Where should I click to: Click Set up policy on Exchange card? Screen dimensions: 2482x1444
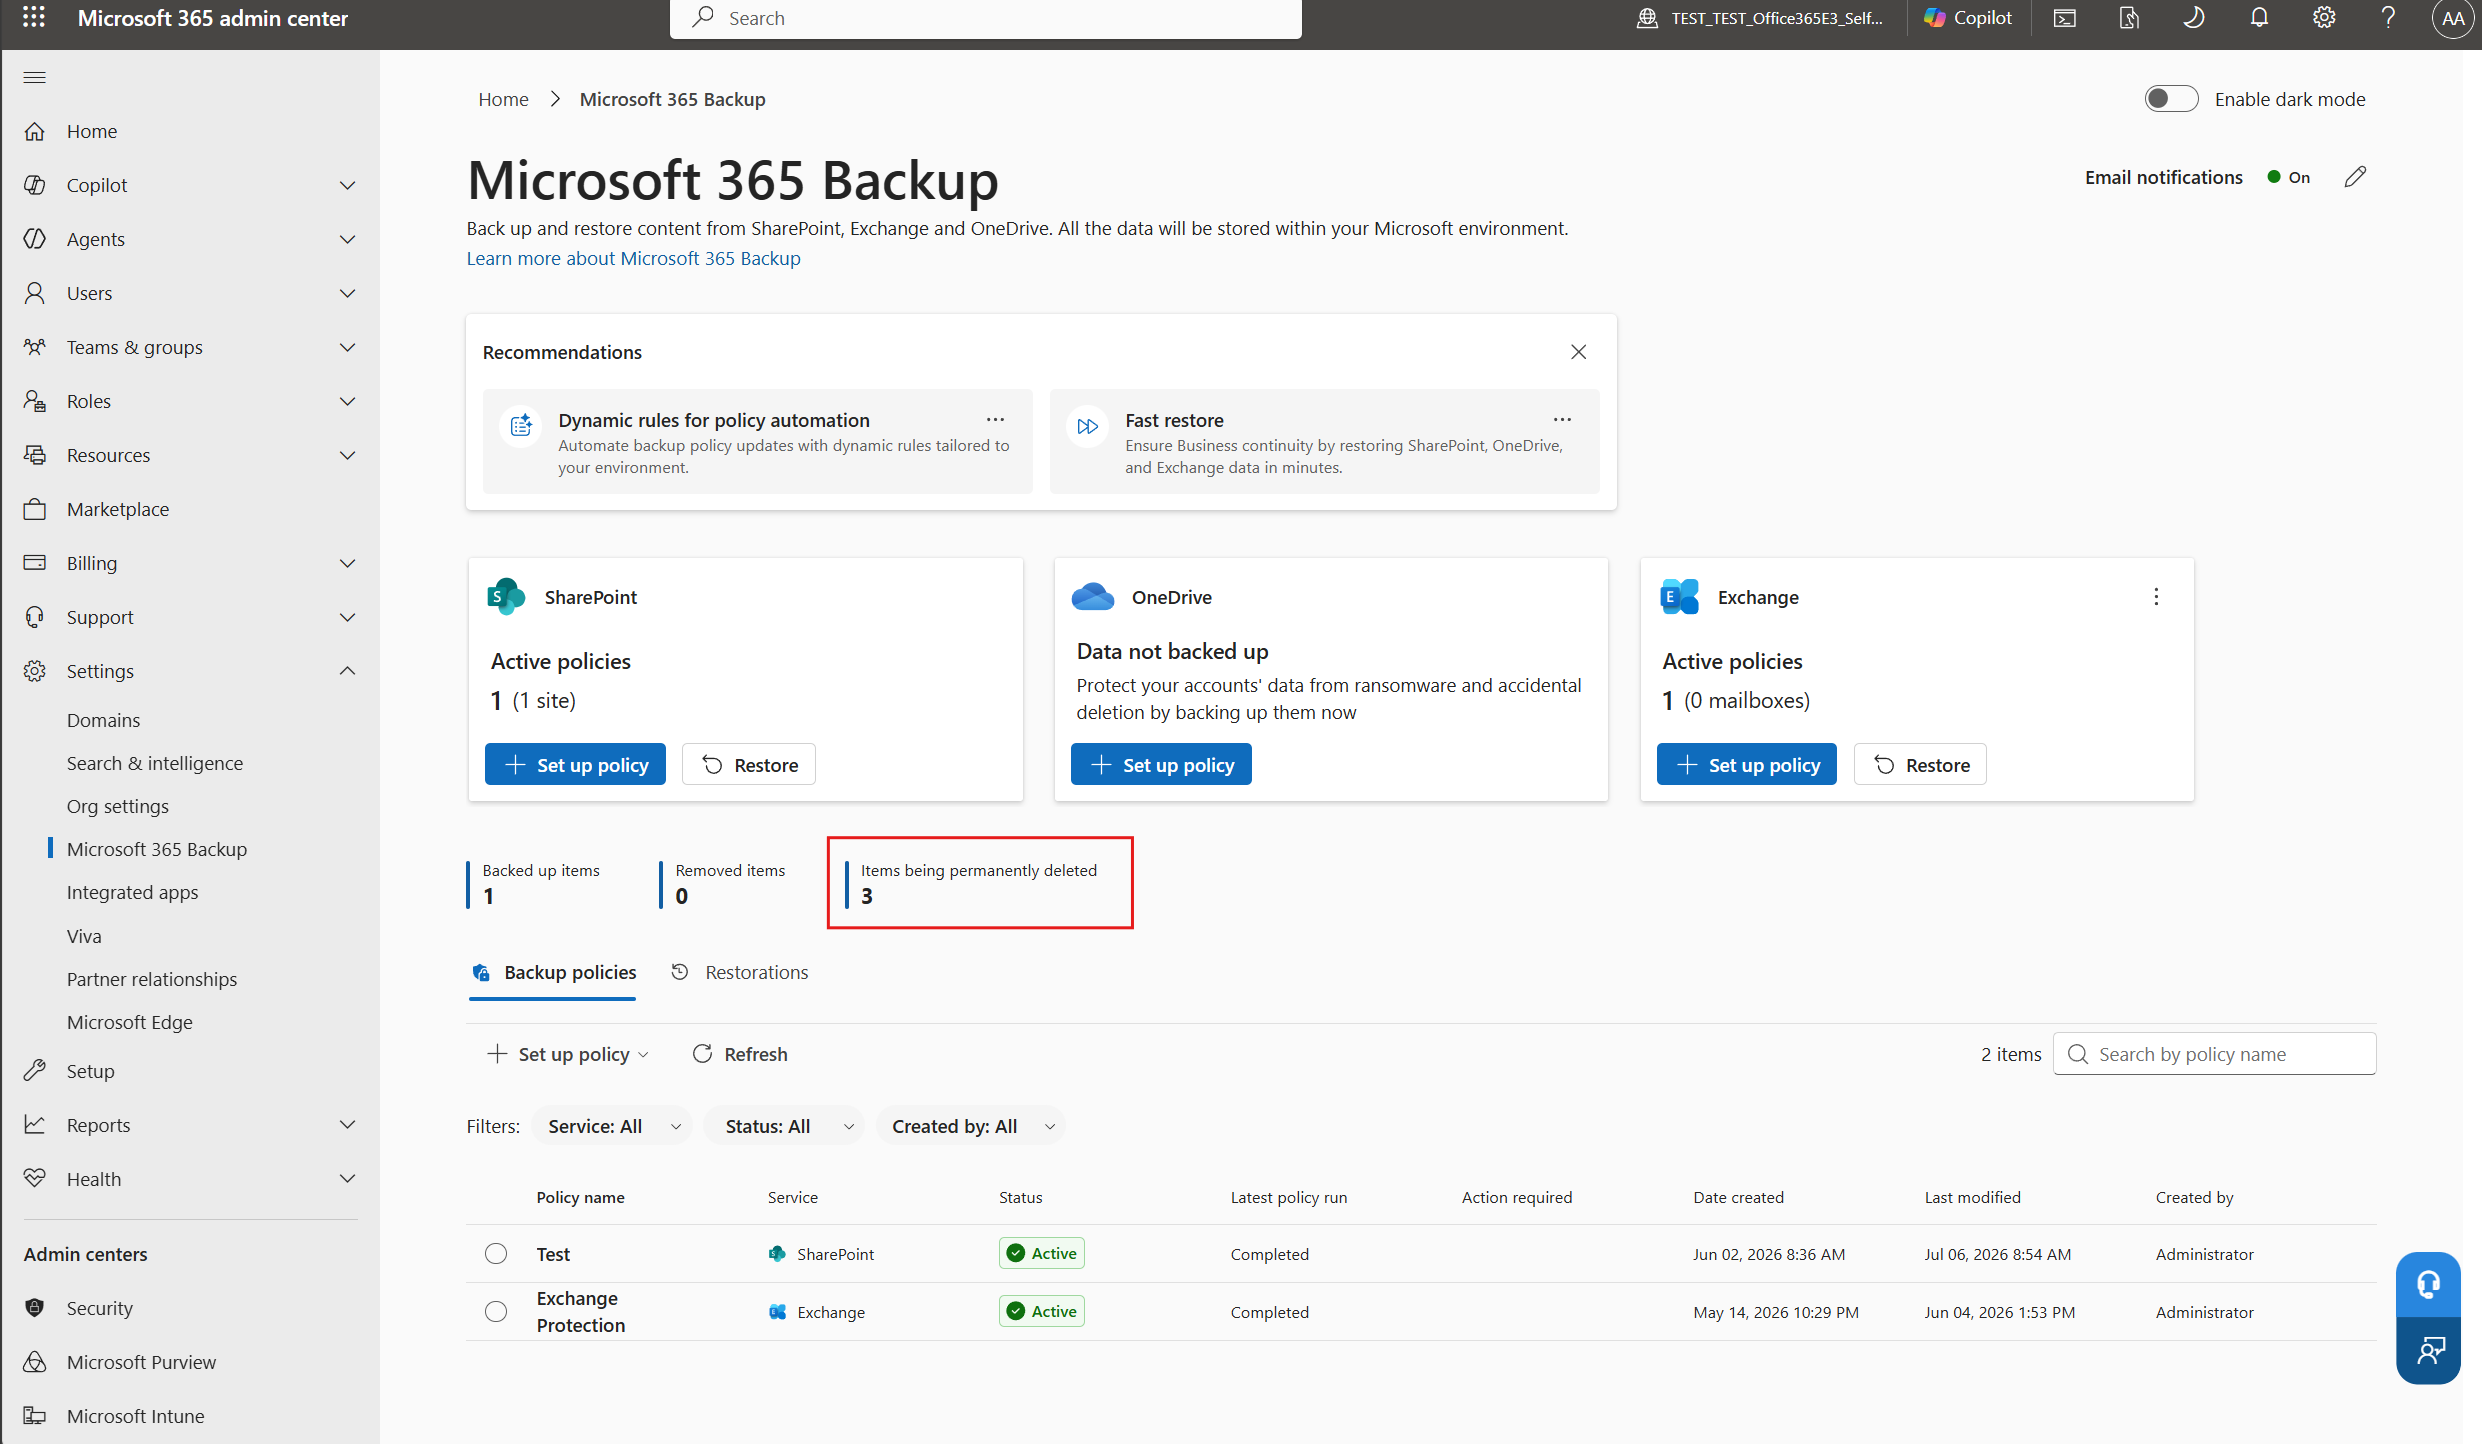[1747, 765]
